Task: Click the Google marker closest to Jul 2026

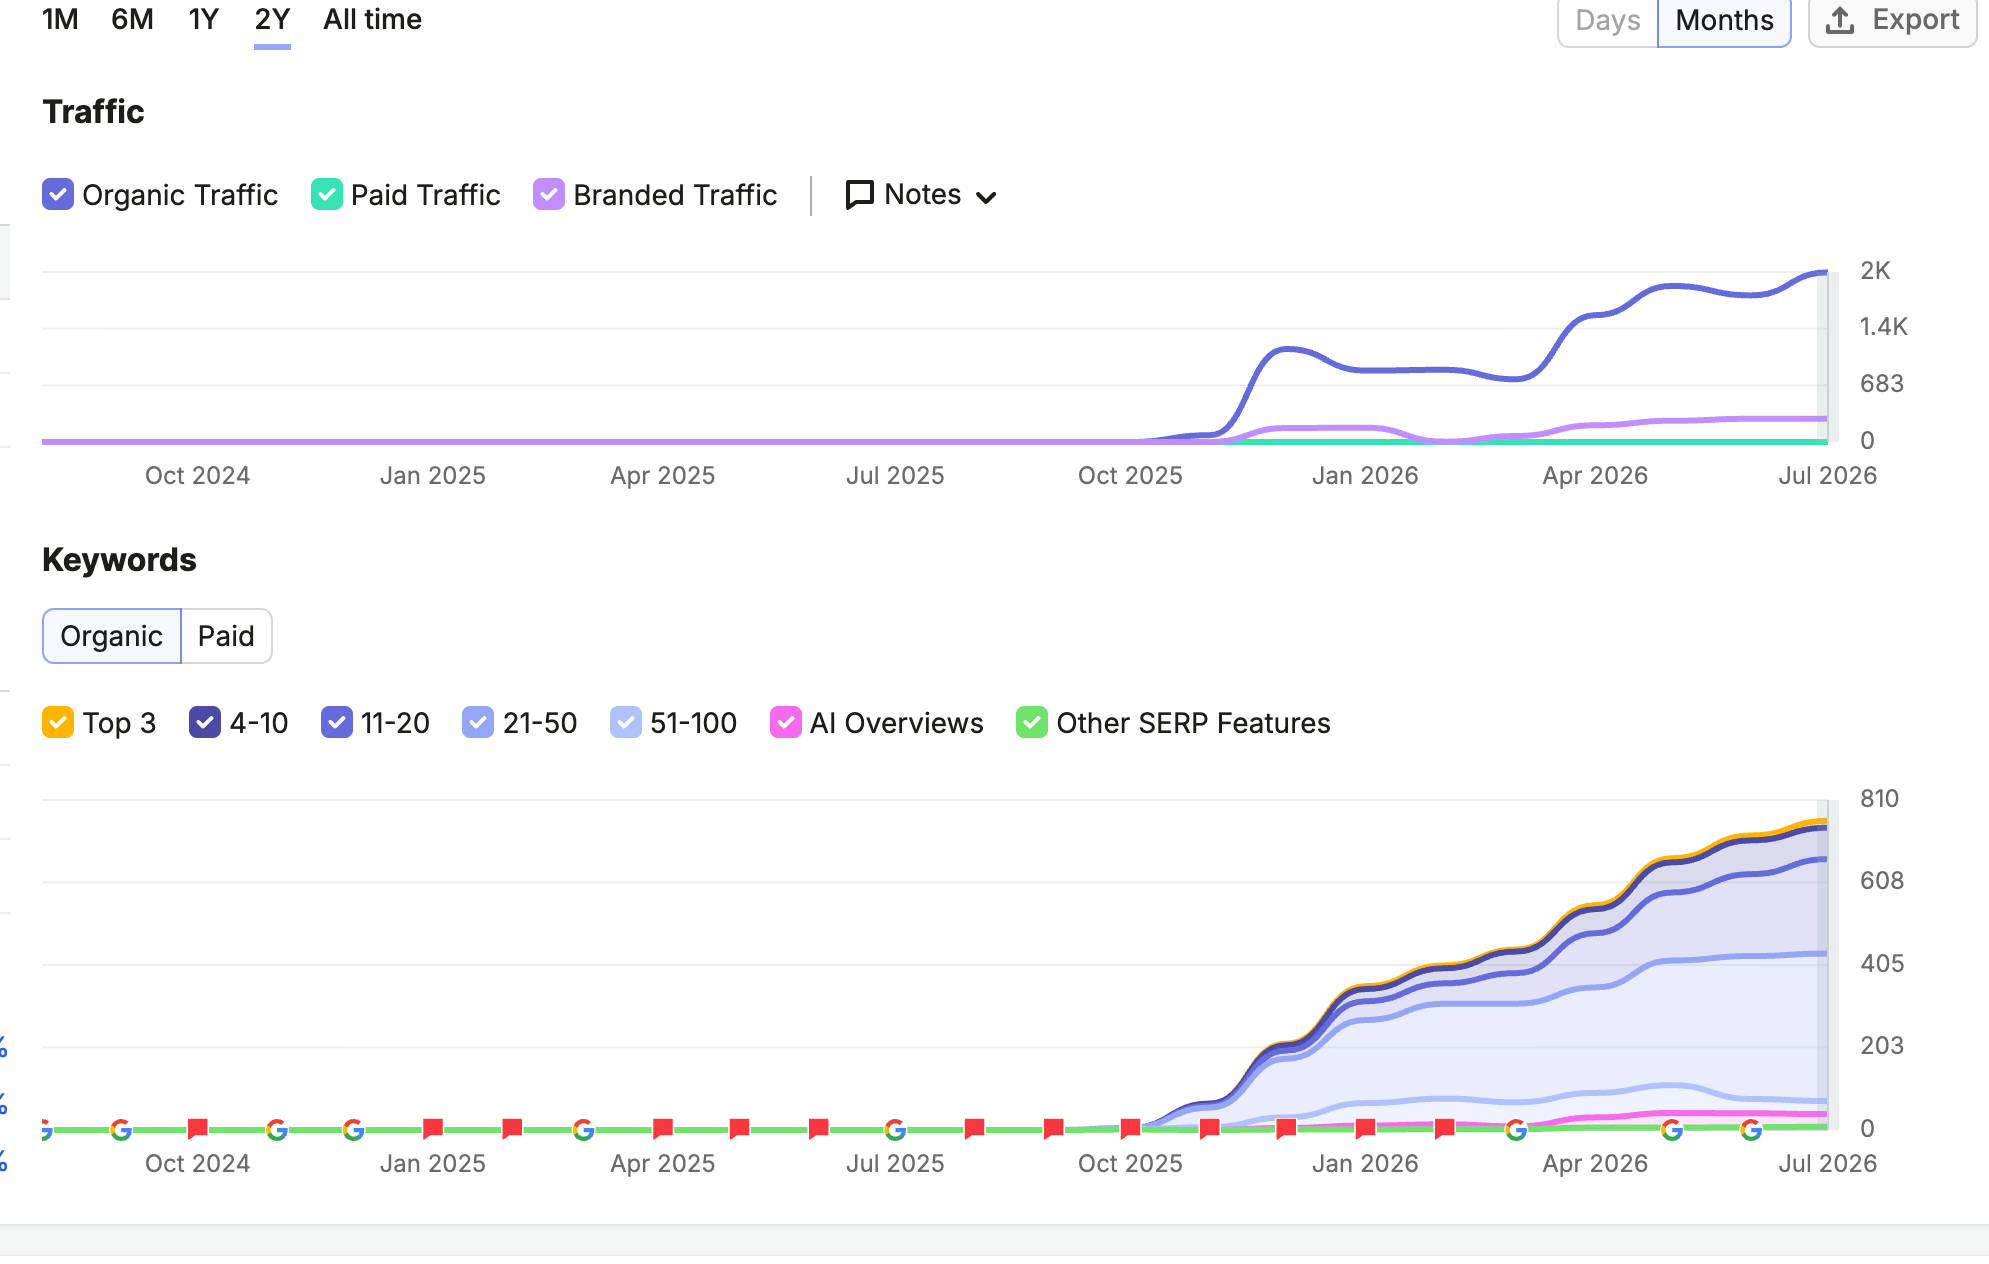Action: [1751, 1130]
